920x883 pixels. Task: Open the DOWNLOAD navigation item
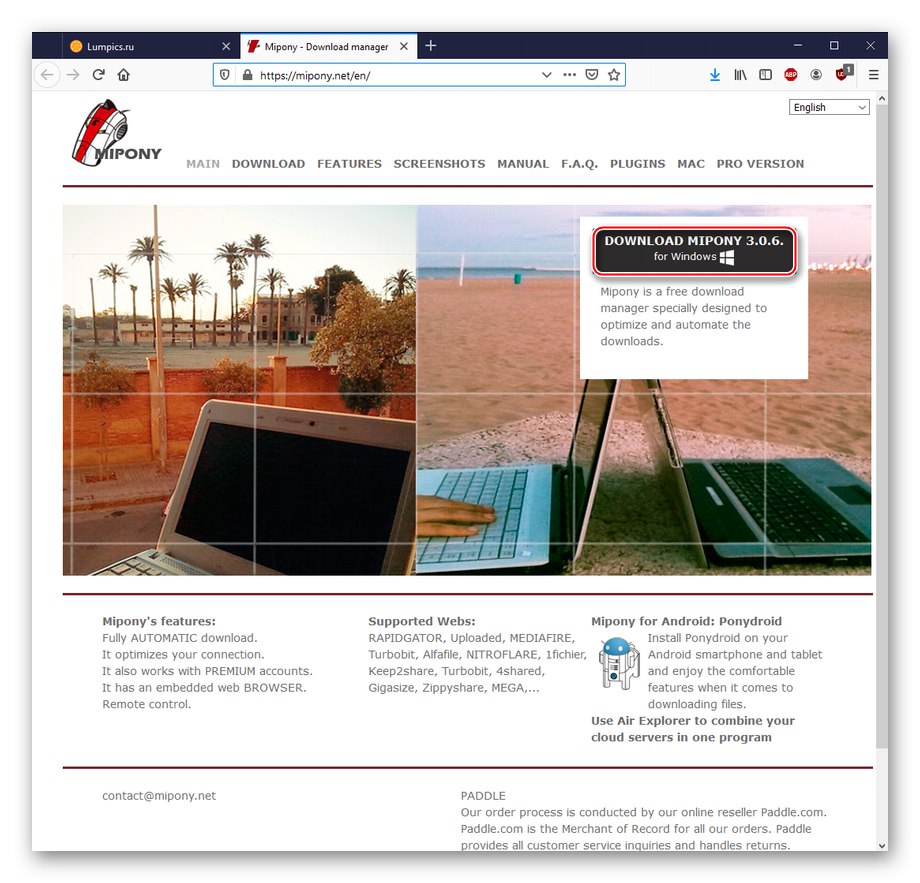268,164
